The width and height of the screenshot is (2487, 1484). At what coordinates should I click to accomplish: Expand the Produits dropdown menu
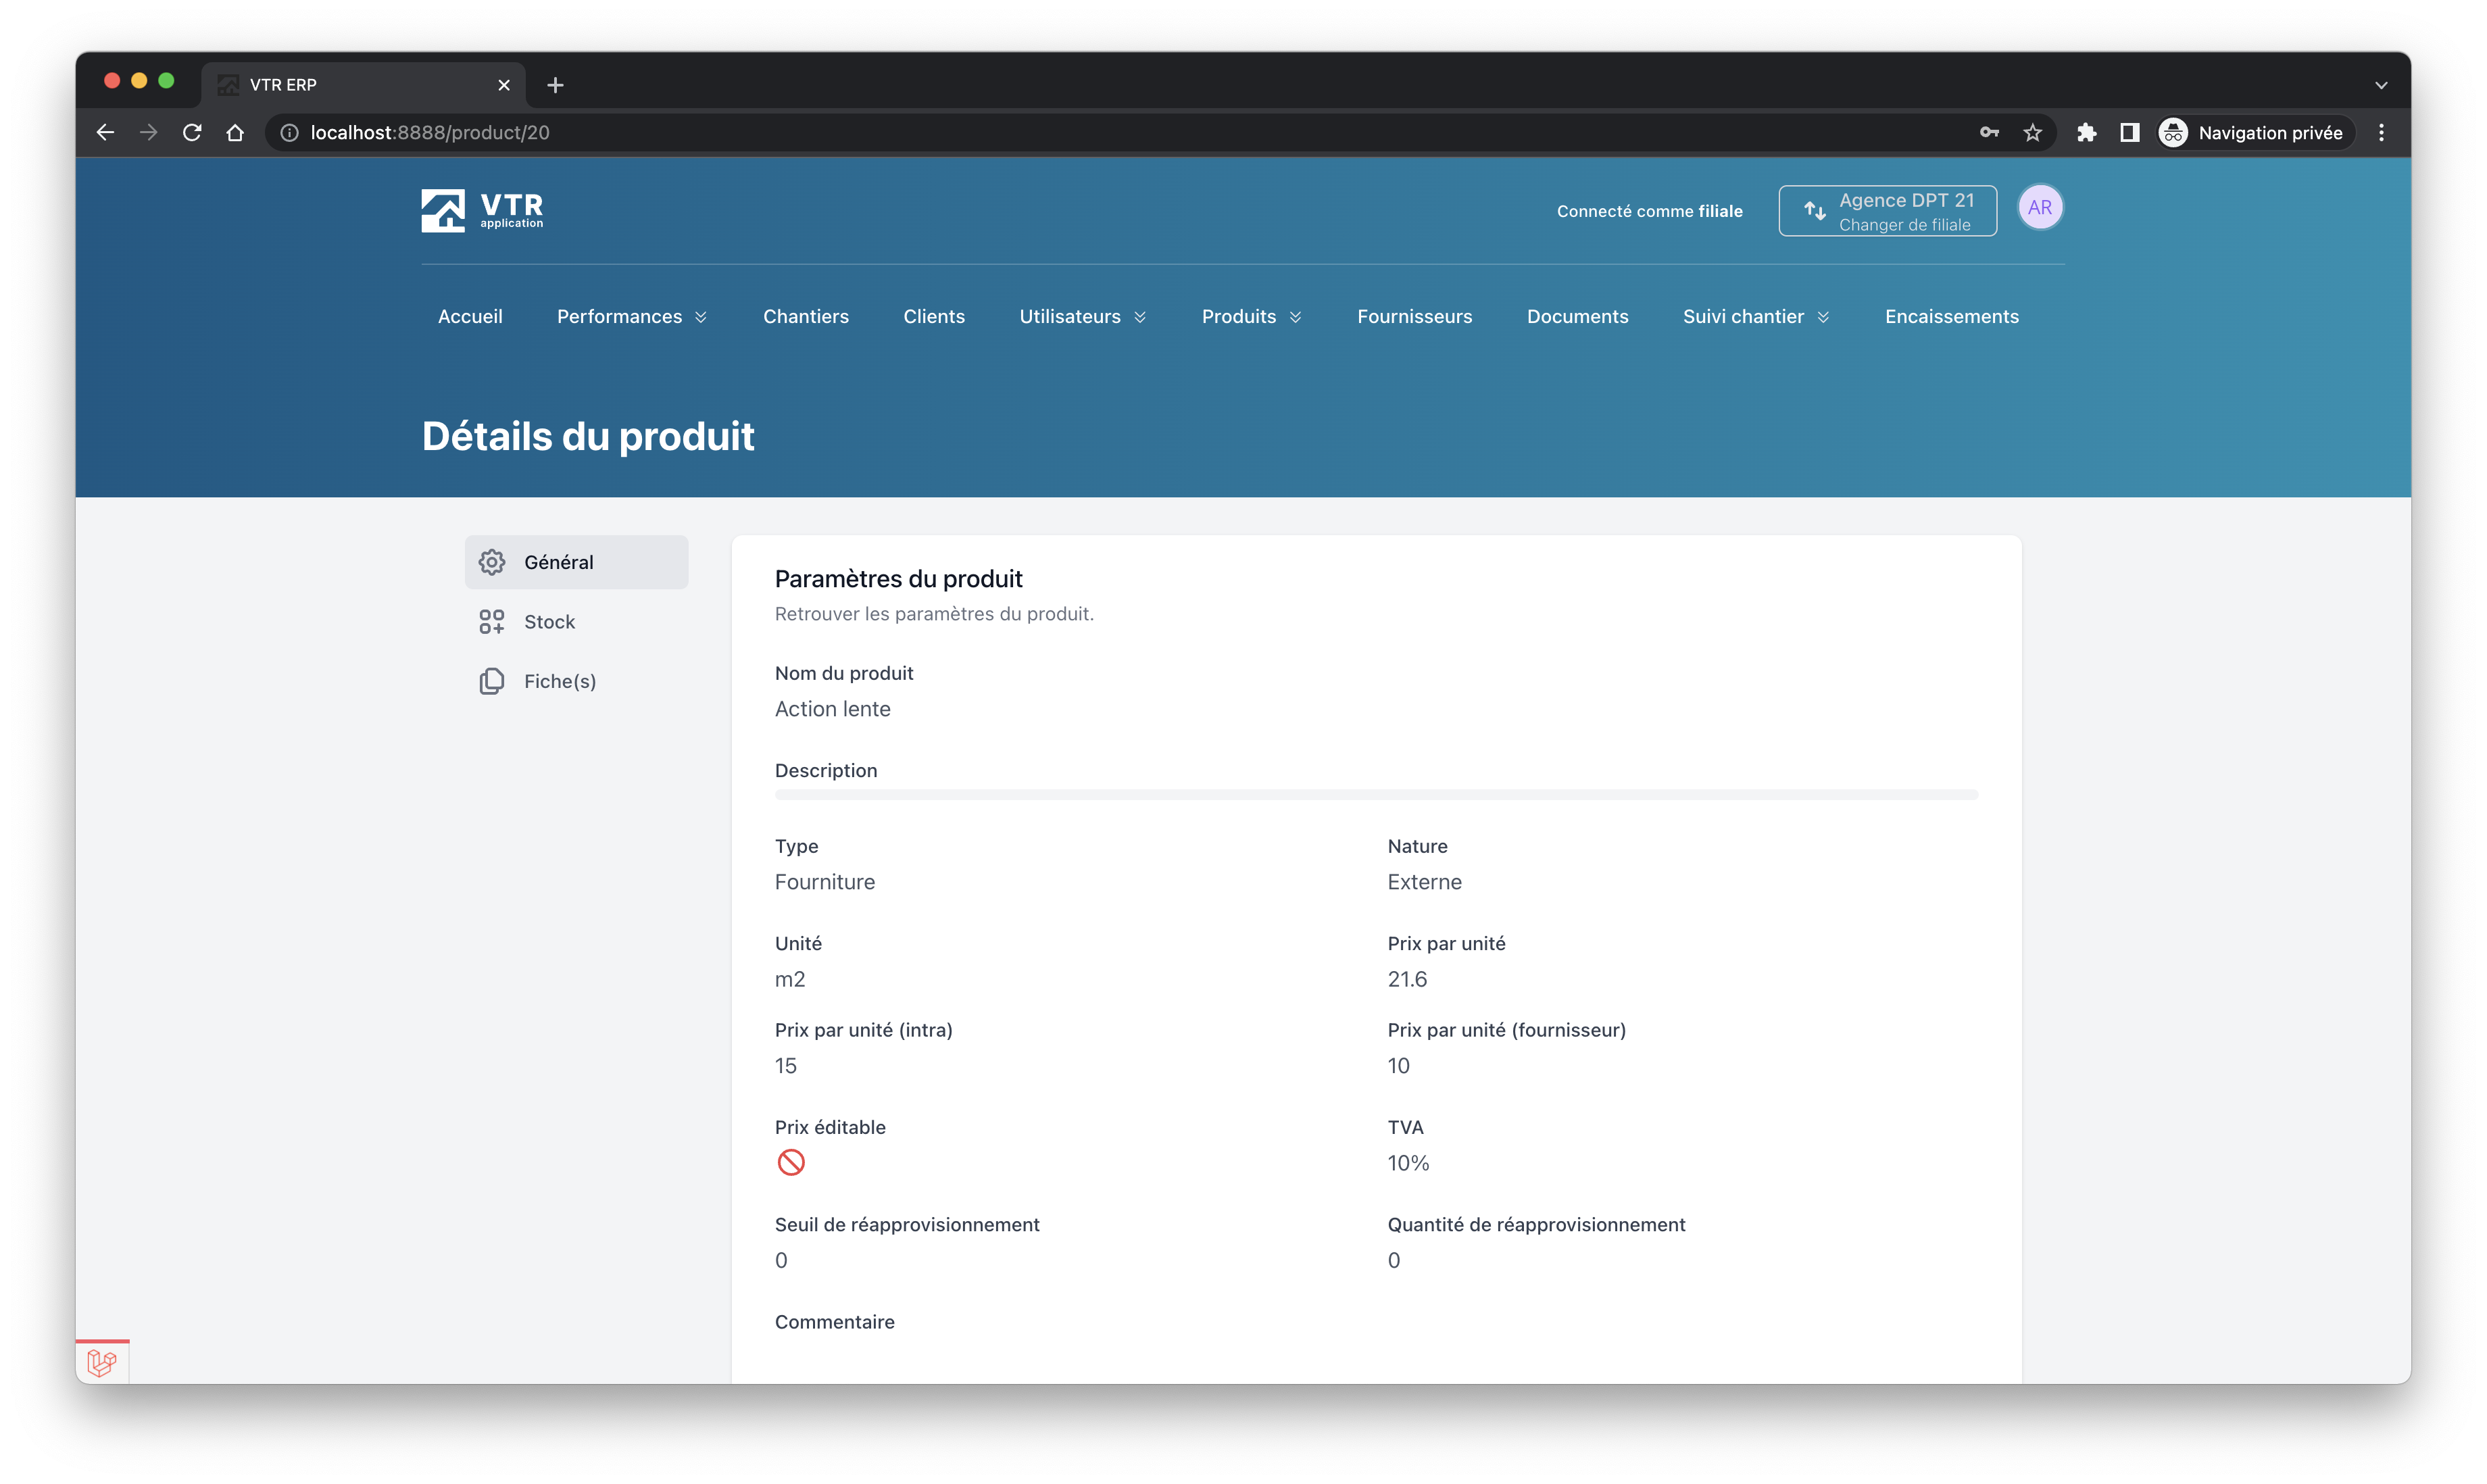pyautogui.click(x=1251, y=317)
